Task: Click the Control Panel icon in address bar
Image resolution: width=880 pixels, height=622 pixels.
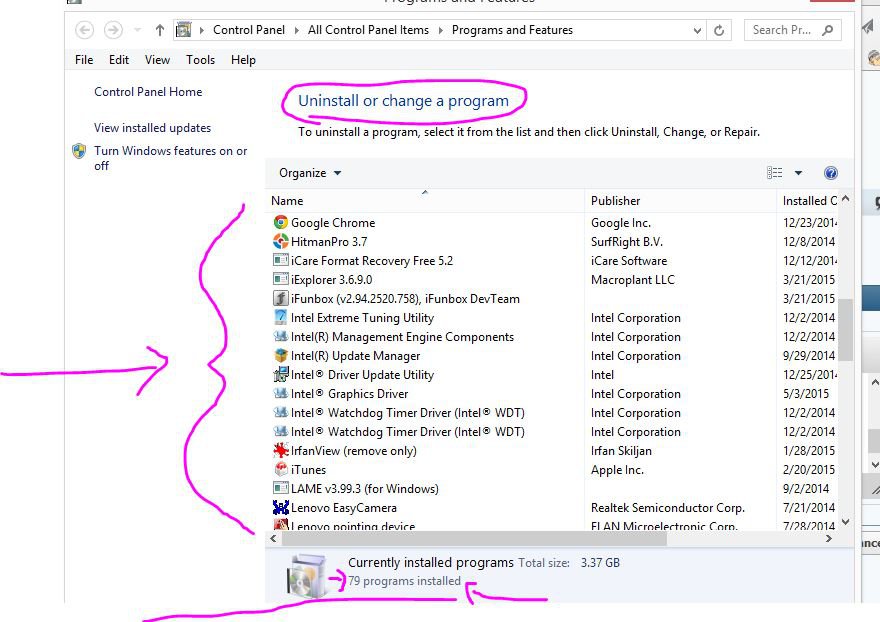Action: tap(184, 30)
